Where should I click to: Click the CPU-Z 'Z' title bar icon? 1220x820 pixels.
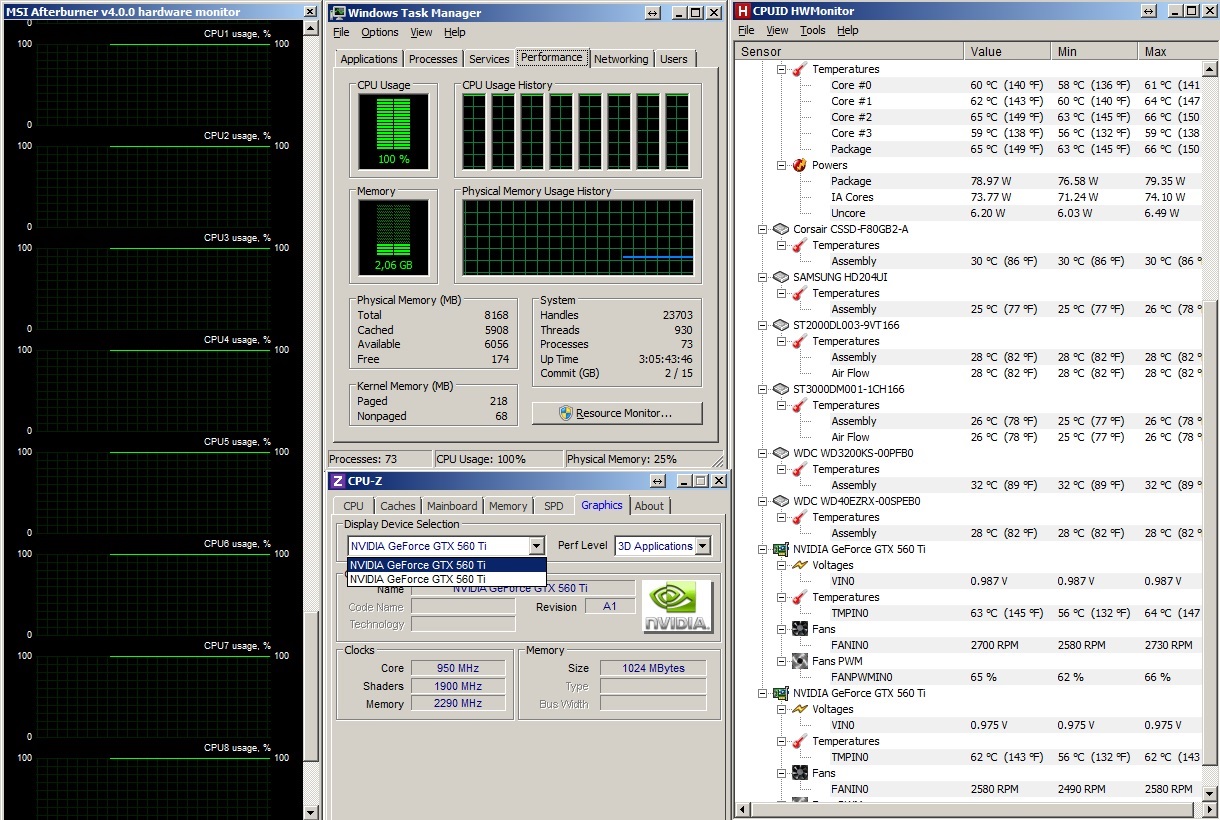click(337, 481)
